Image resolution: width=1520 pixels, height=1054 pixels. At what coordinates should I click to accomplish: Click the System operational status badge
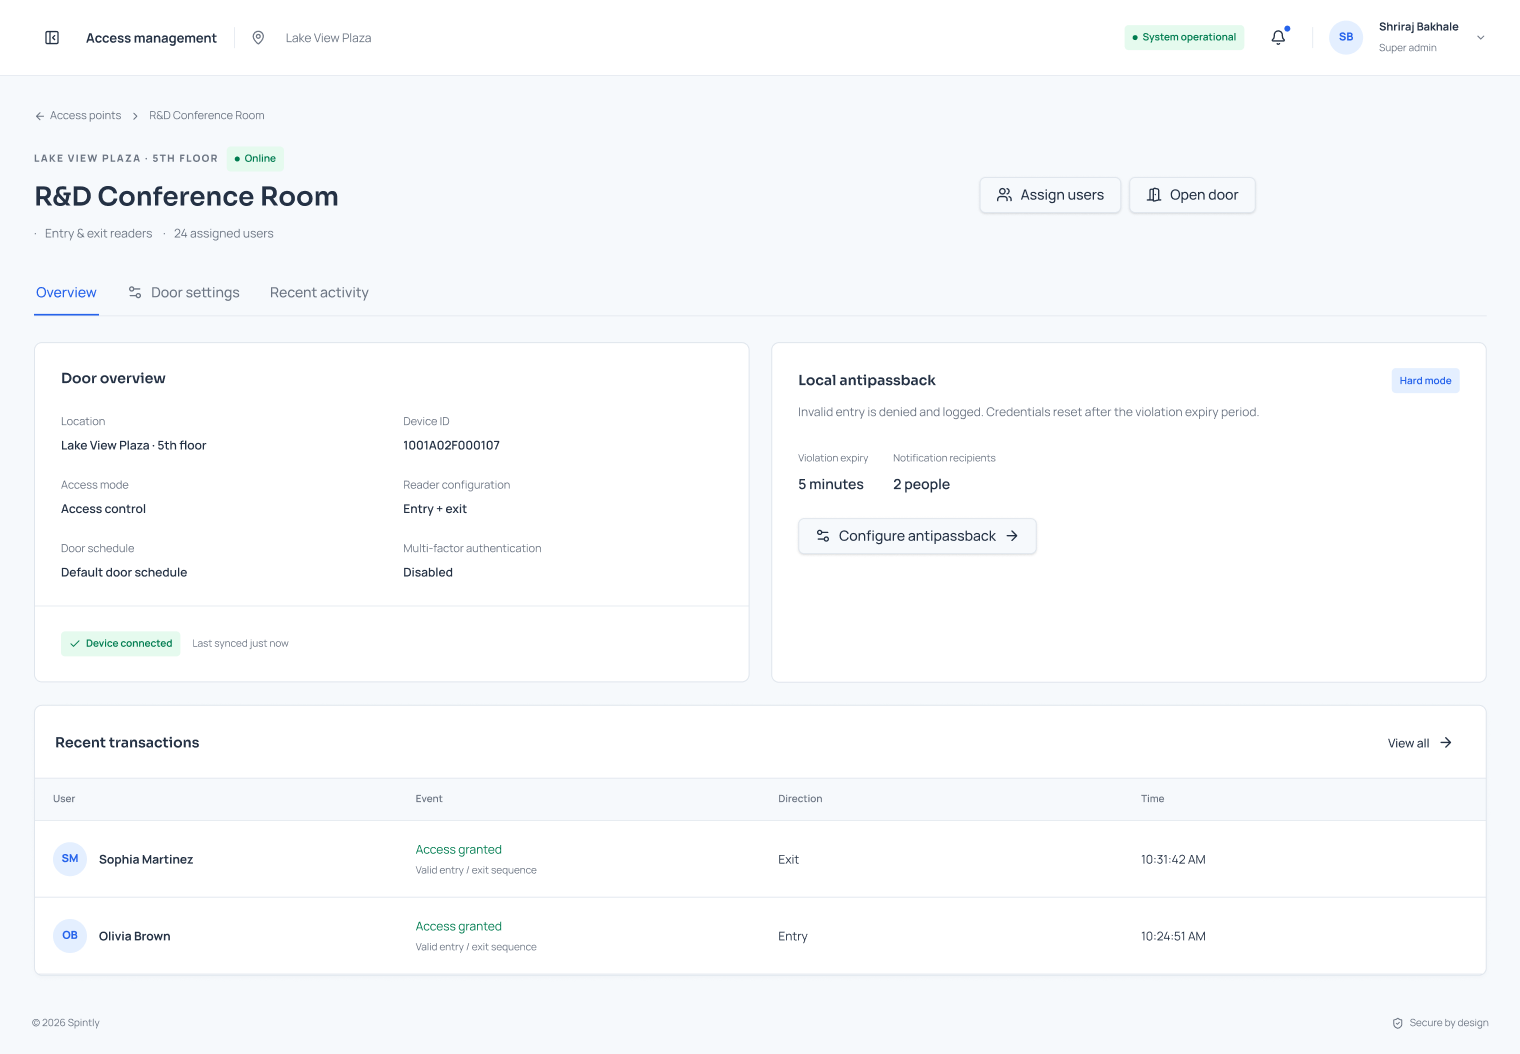click(1184, 37)
